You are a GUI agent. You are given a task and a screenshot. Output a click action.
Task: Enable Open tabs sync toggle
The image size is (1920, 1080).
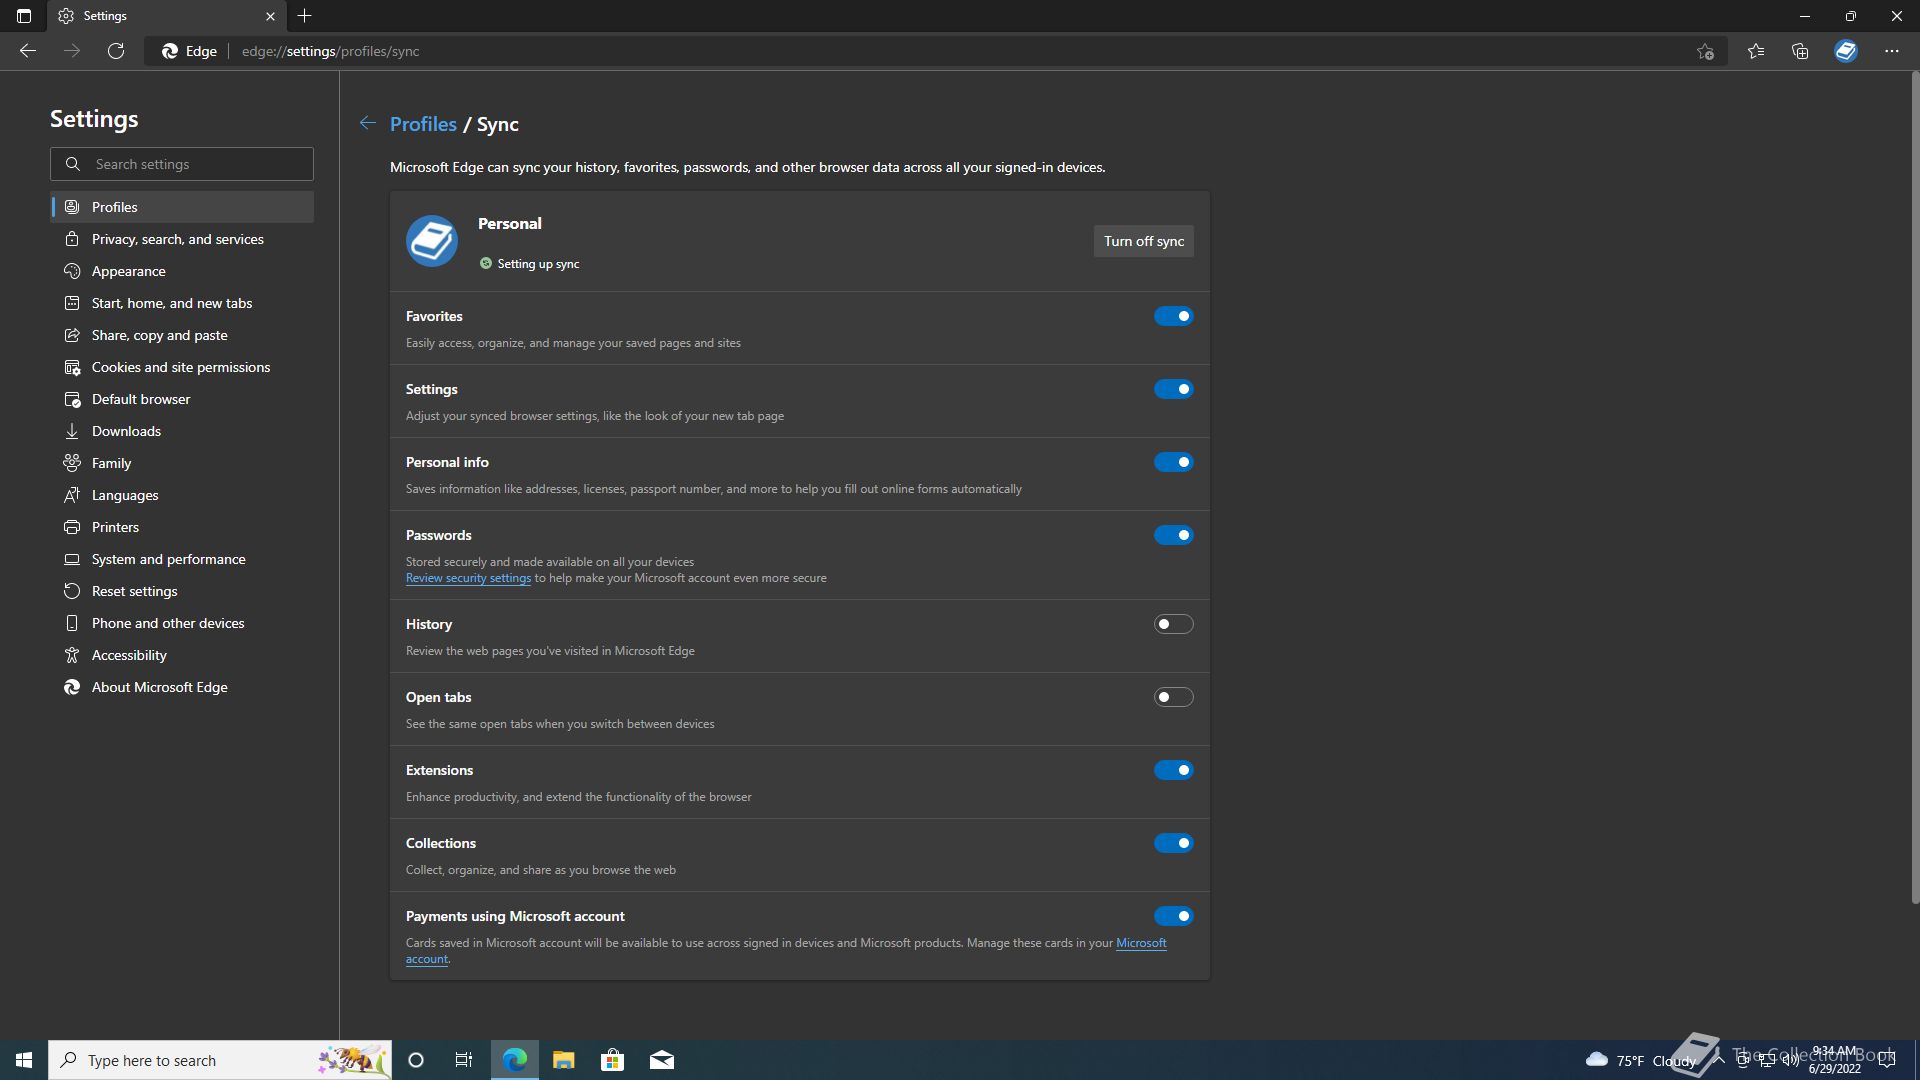pyautogui.click(x=1173, y=697)
